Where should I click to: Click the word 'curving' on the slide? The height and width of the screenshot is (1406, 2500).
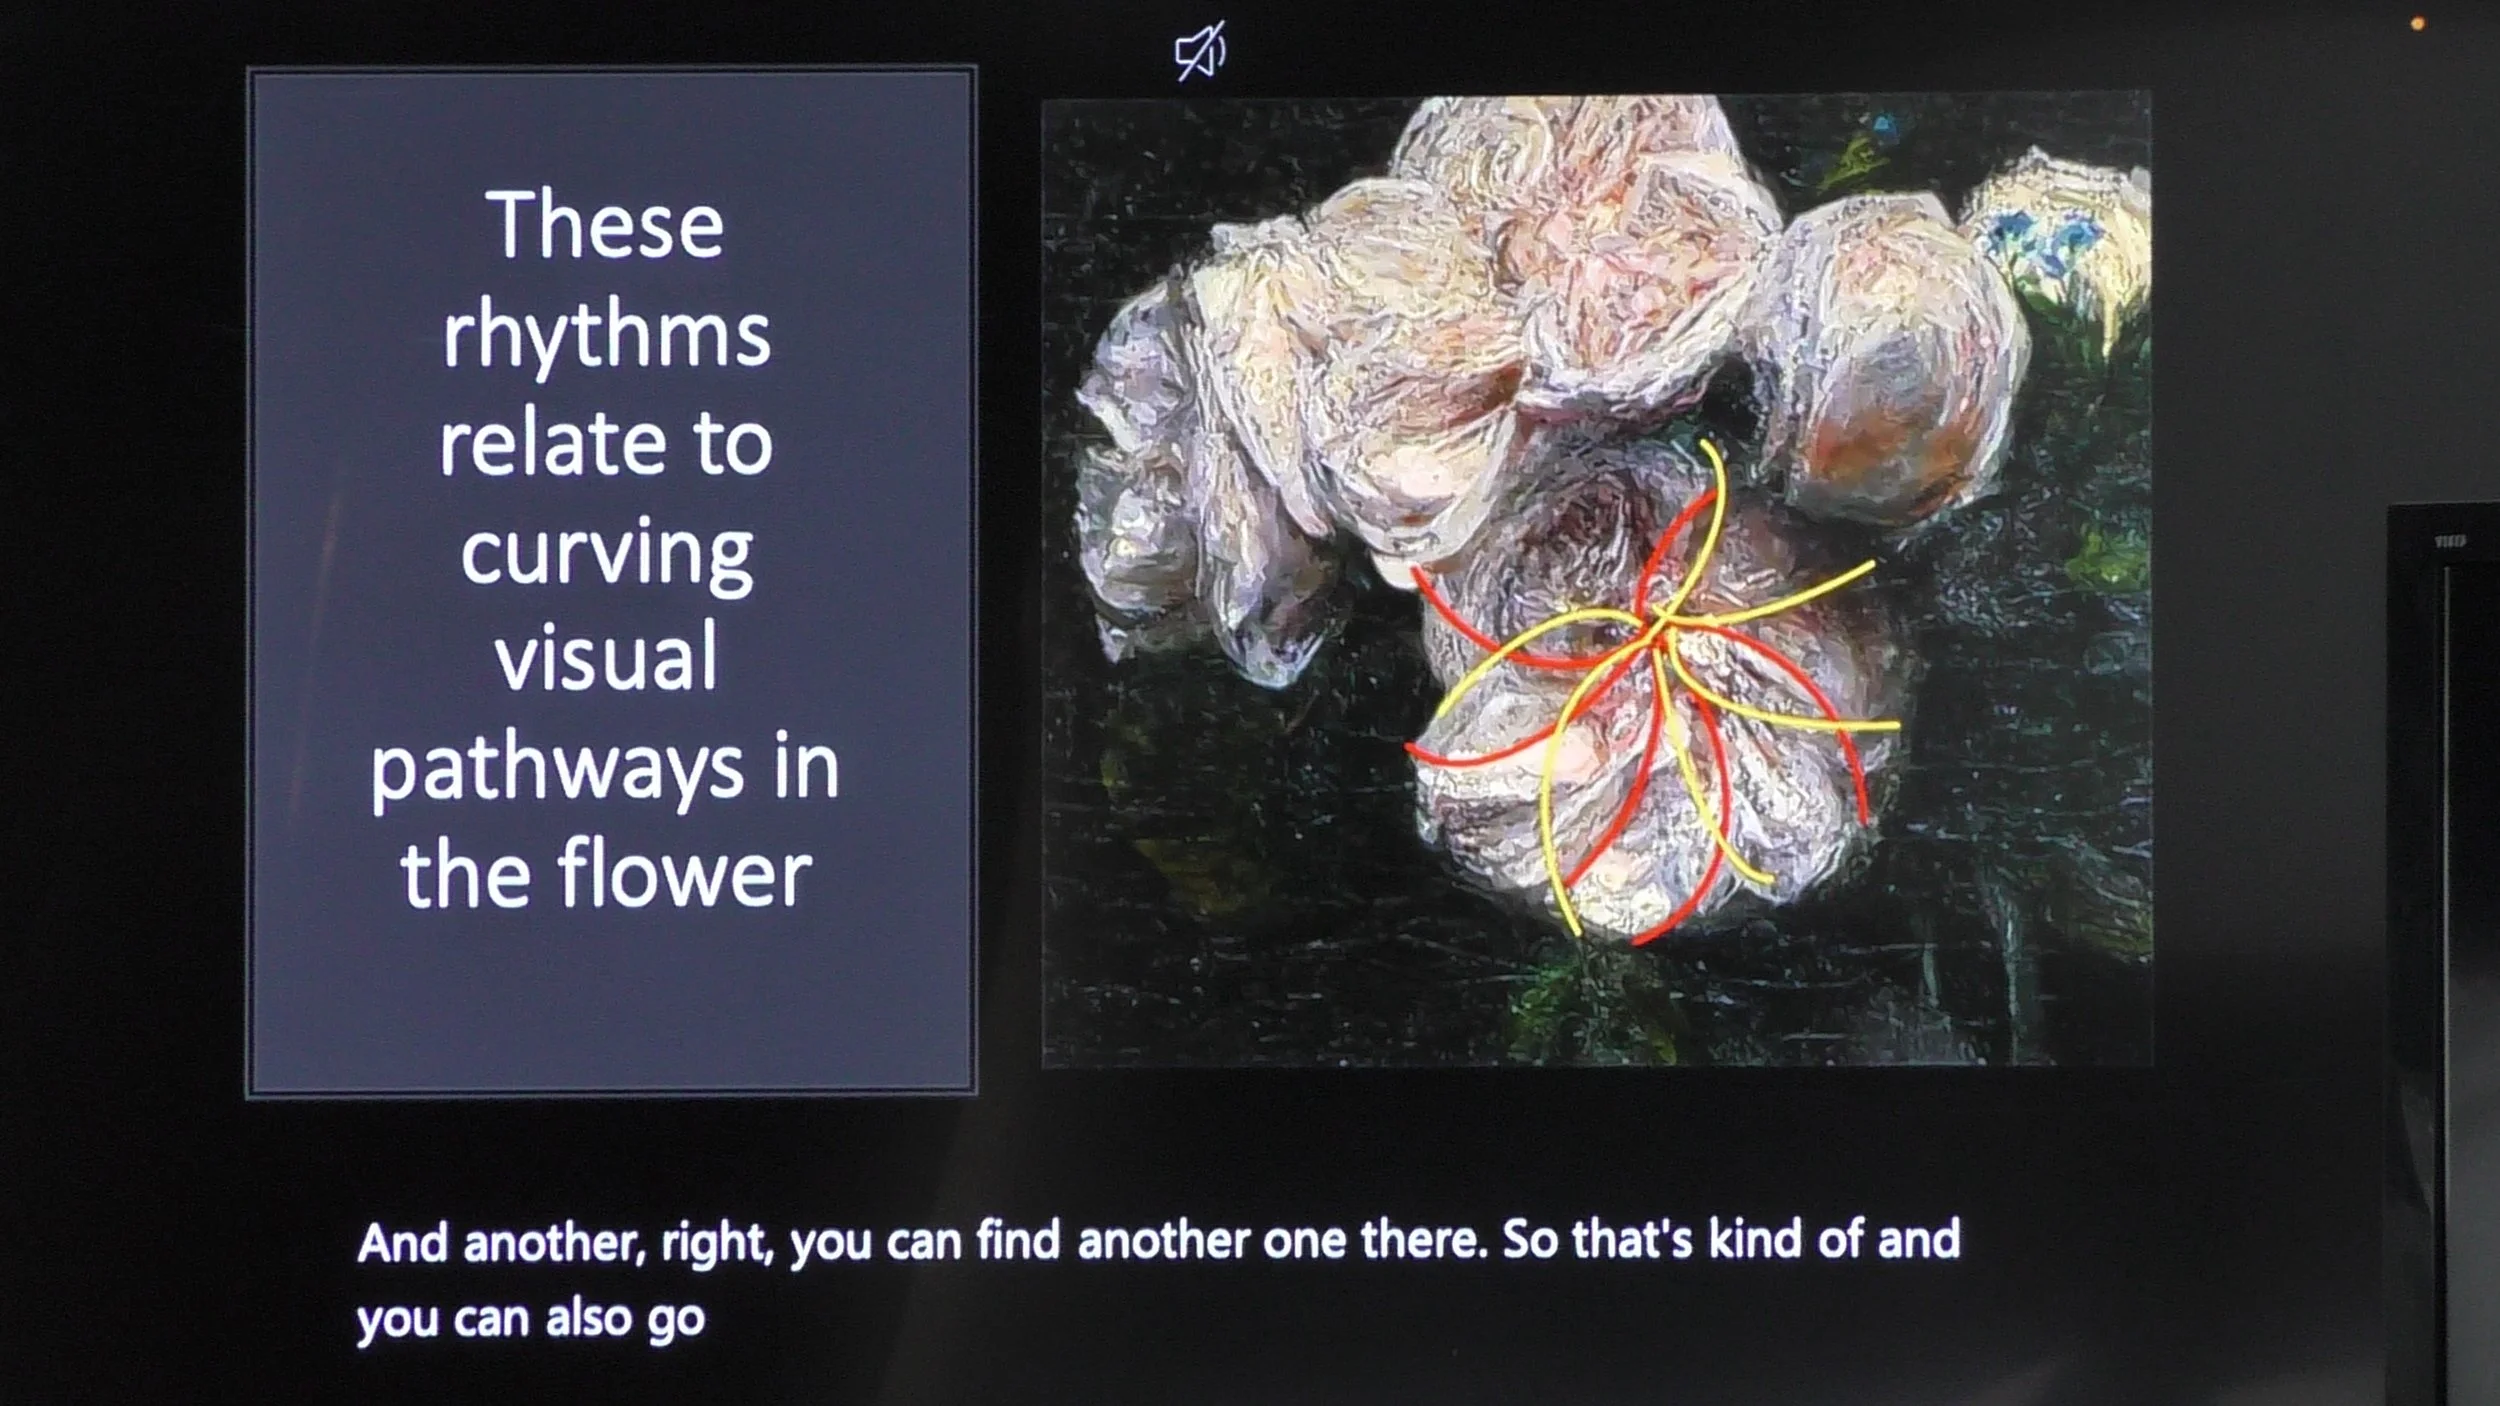coord(607,554)
